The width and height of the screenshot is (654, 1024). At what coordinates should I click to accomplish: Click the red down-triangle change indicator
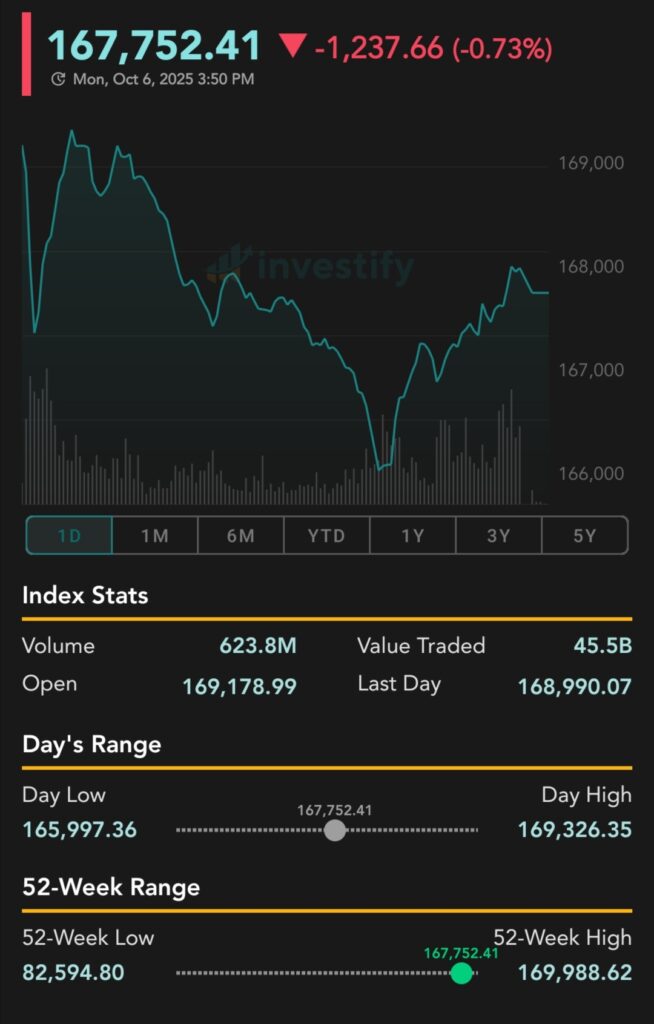click(293, 45)
